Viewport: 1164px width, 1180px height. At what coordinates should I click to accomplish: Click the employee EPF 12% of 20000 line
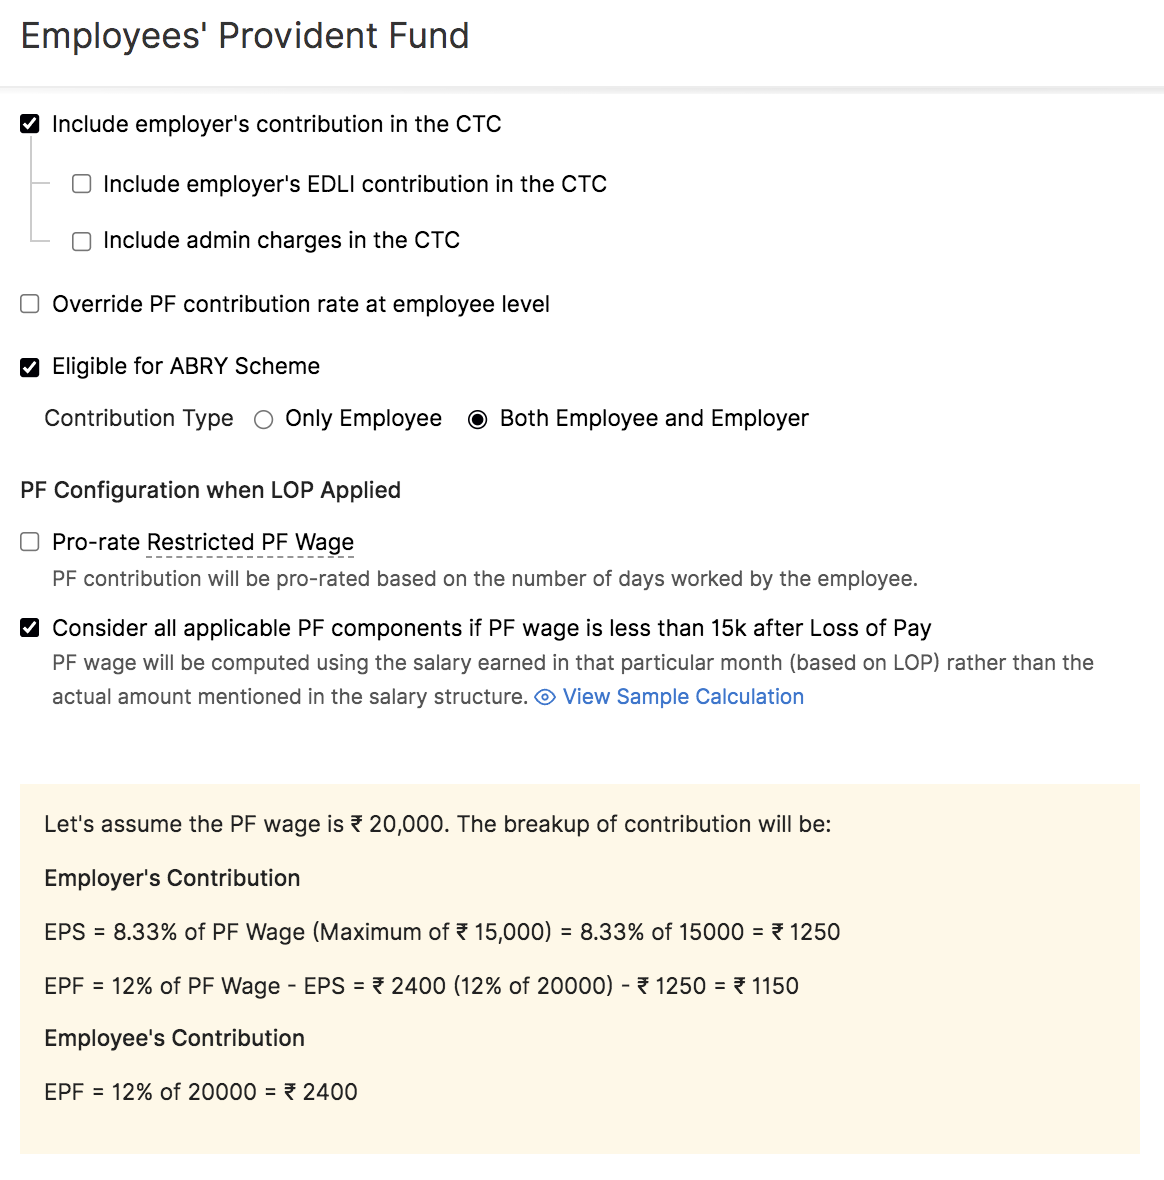pos(201,1092)
